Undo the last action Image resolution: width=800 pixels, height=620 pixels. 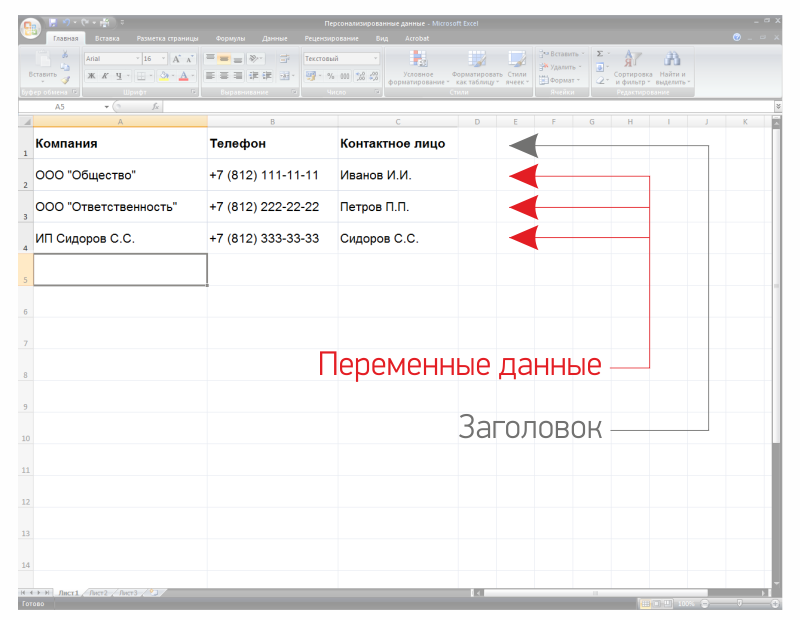tap(66, 23)
